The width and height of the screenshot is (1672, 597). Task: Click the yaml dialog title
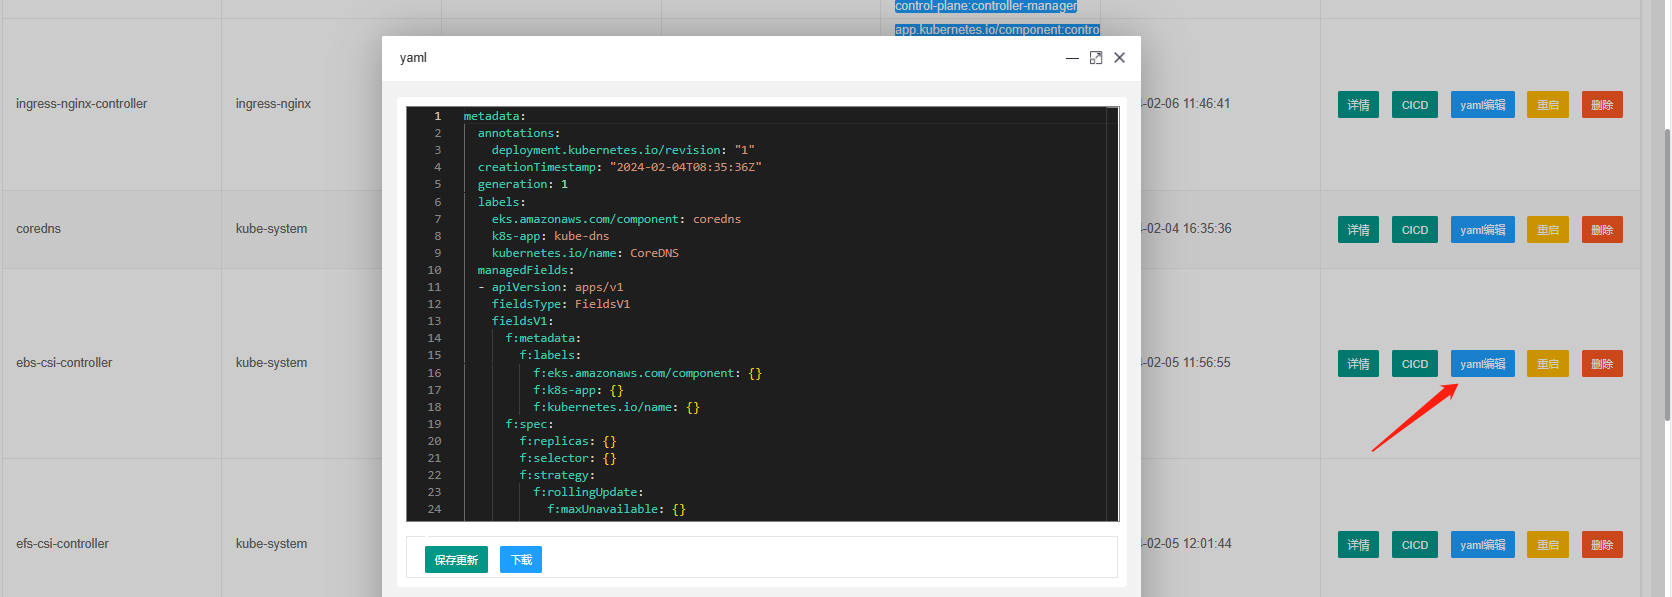[413, 58]
